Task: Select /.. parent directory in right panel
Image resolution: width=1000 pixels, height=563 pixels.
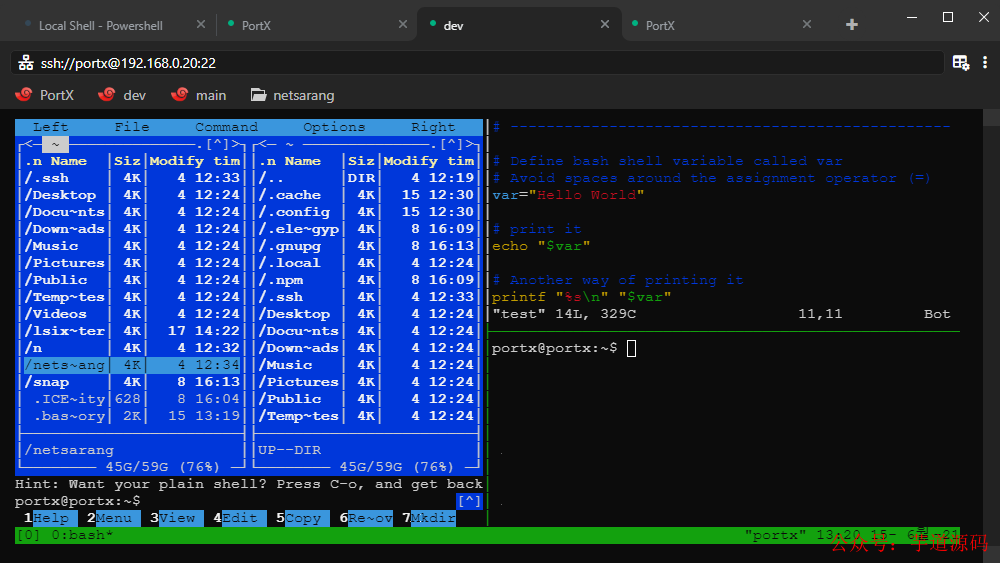Action: 367,178
